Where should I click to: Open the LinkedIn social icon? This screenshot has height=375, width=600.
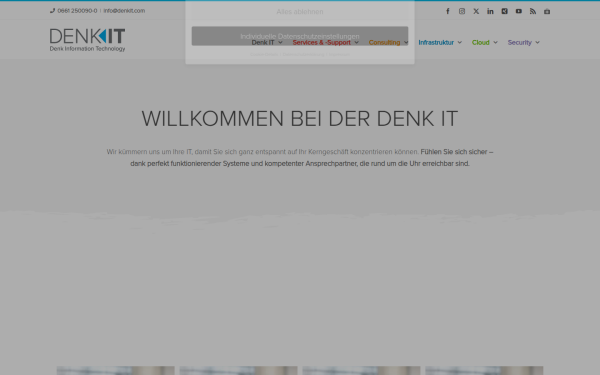pyautogui.click(x=490, y=11)
